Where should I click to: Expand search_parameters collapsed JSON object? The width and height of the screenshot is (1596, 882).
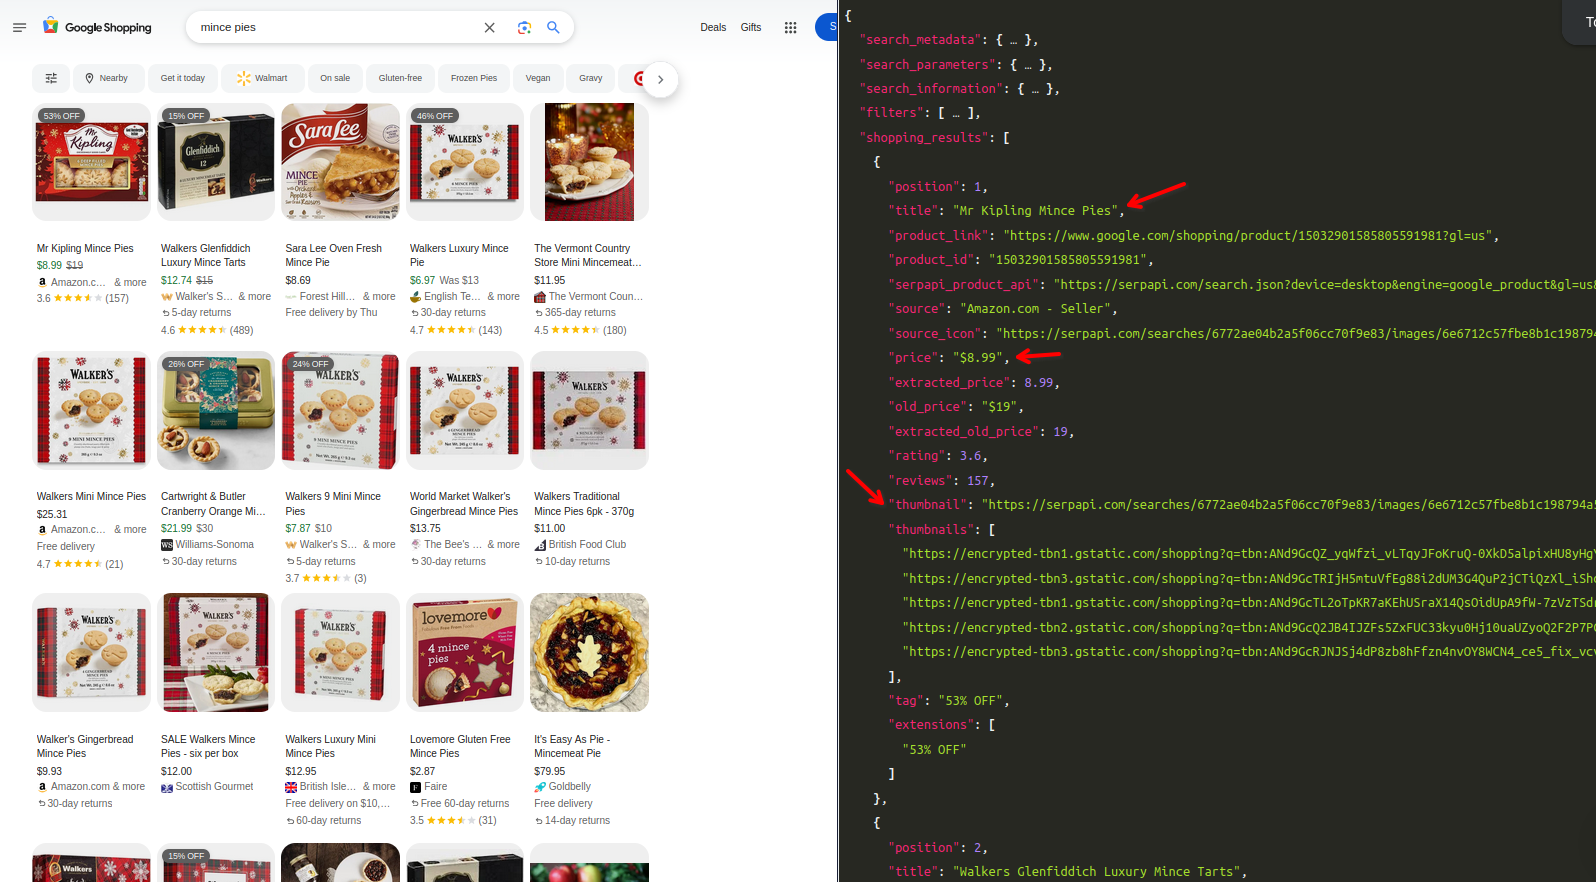pyautogui.click(x=1027, y=64)
